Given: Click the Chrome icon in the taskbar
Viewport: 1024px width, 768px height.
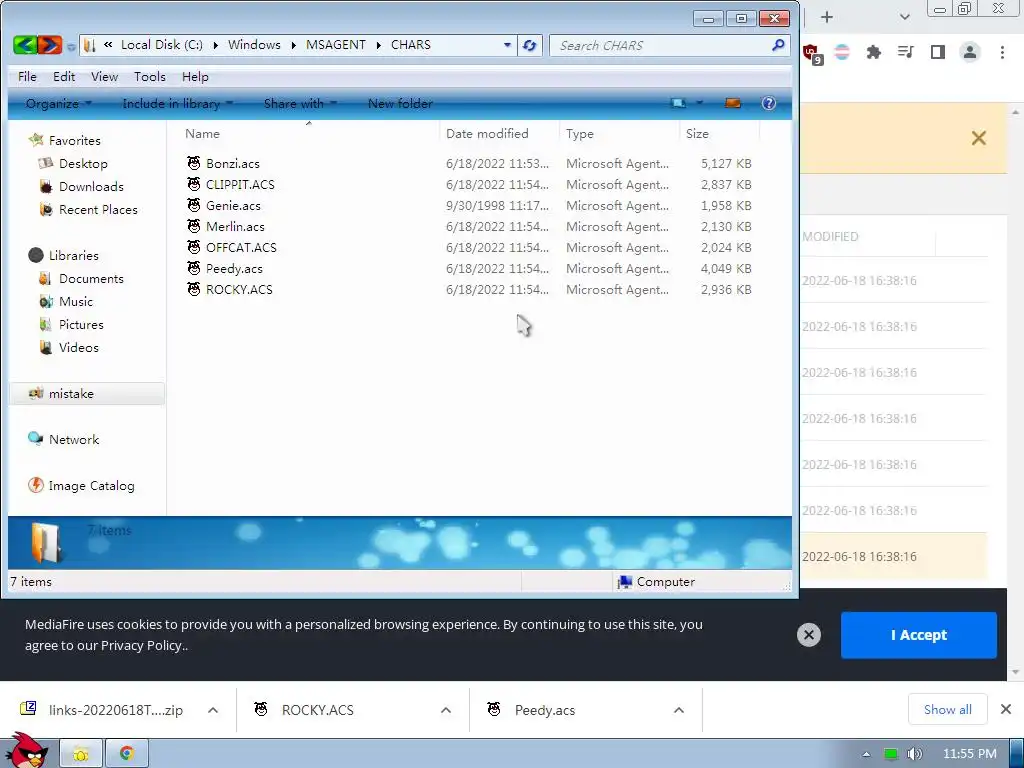Looking at the screenshot, I should point(127,754).
